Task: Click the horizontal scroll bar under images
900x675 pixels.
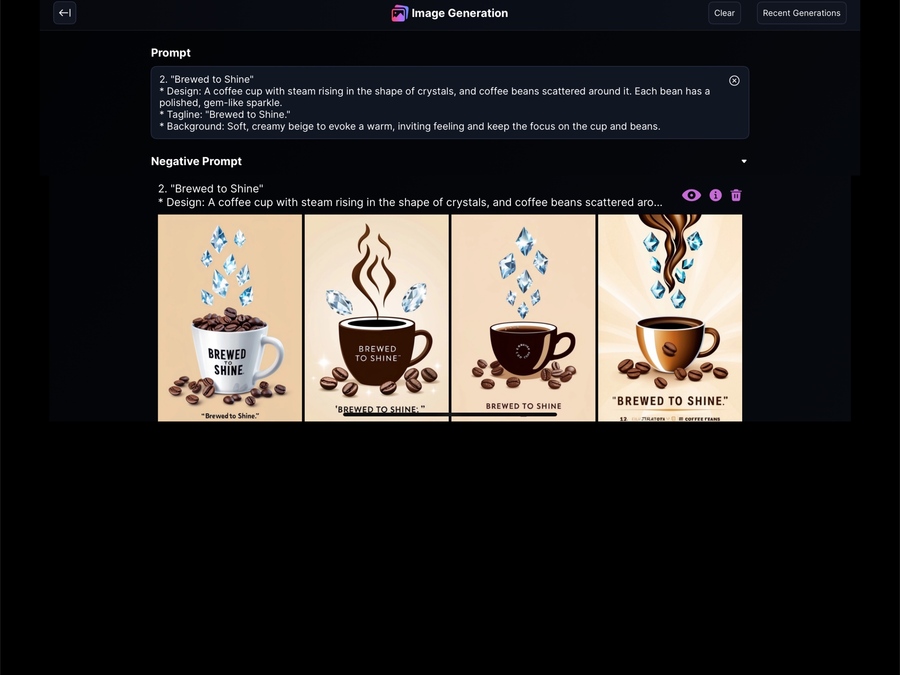Action: pos(450,414)
